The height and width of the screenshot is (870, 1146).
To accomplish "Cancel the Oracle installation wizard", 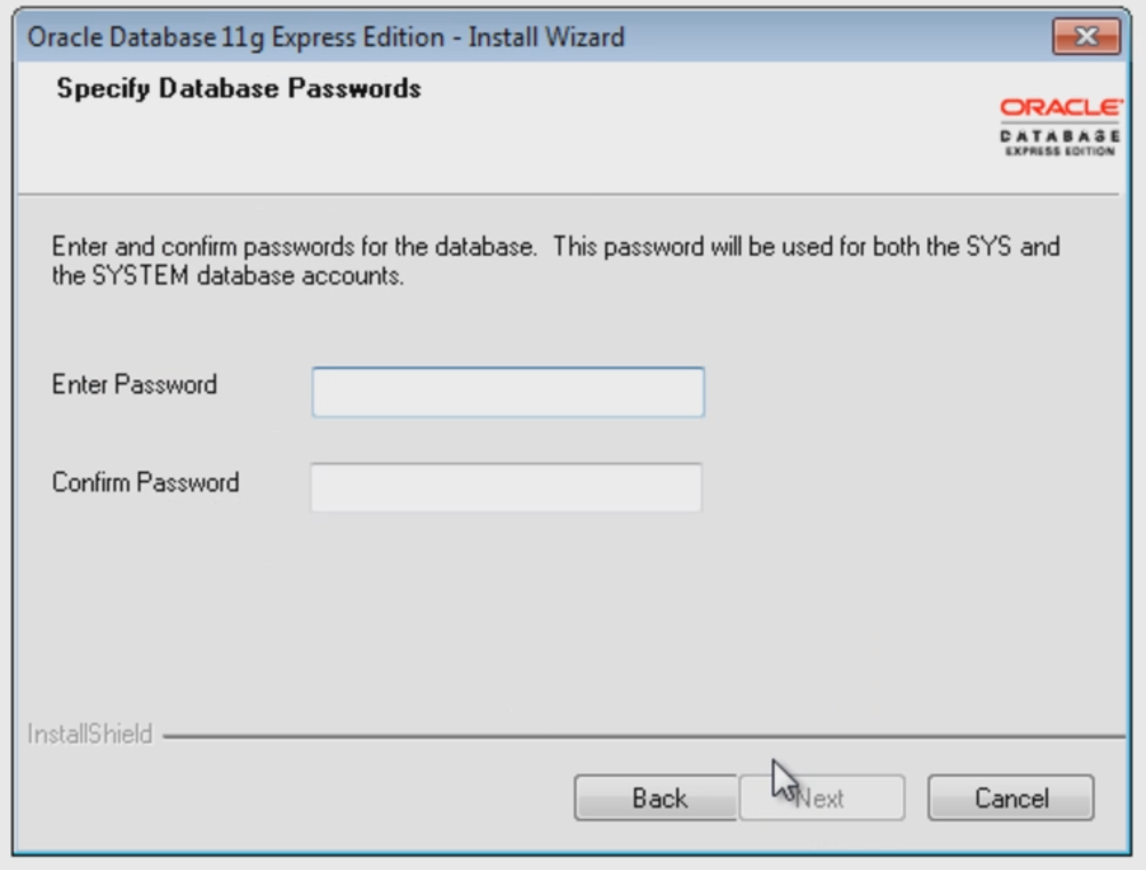I will pos(1011,798).
